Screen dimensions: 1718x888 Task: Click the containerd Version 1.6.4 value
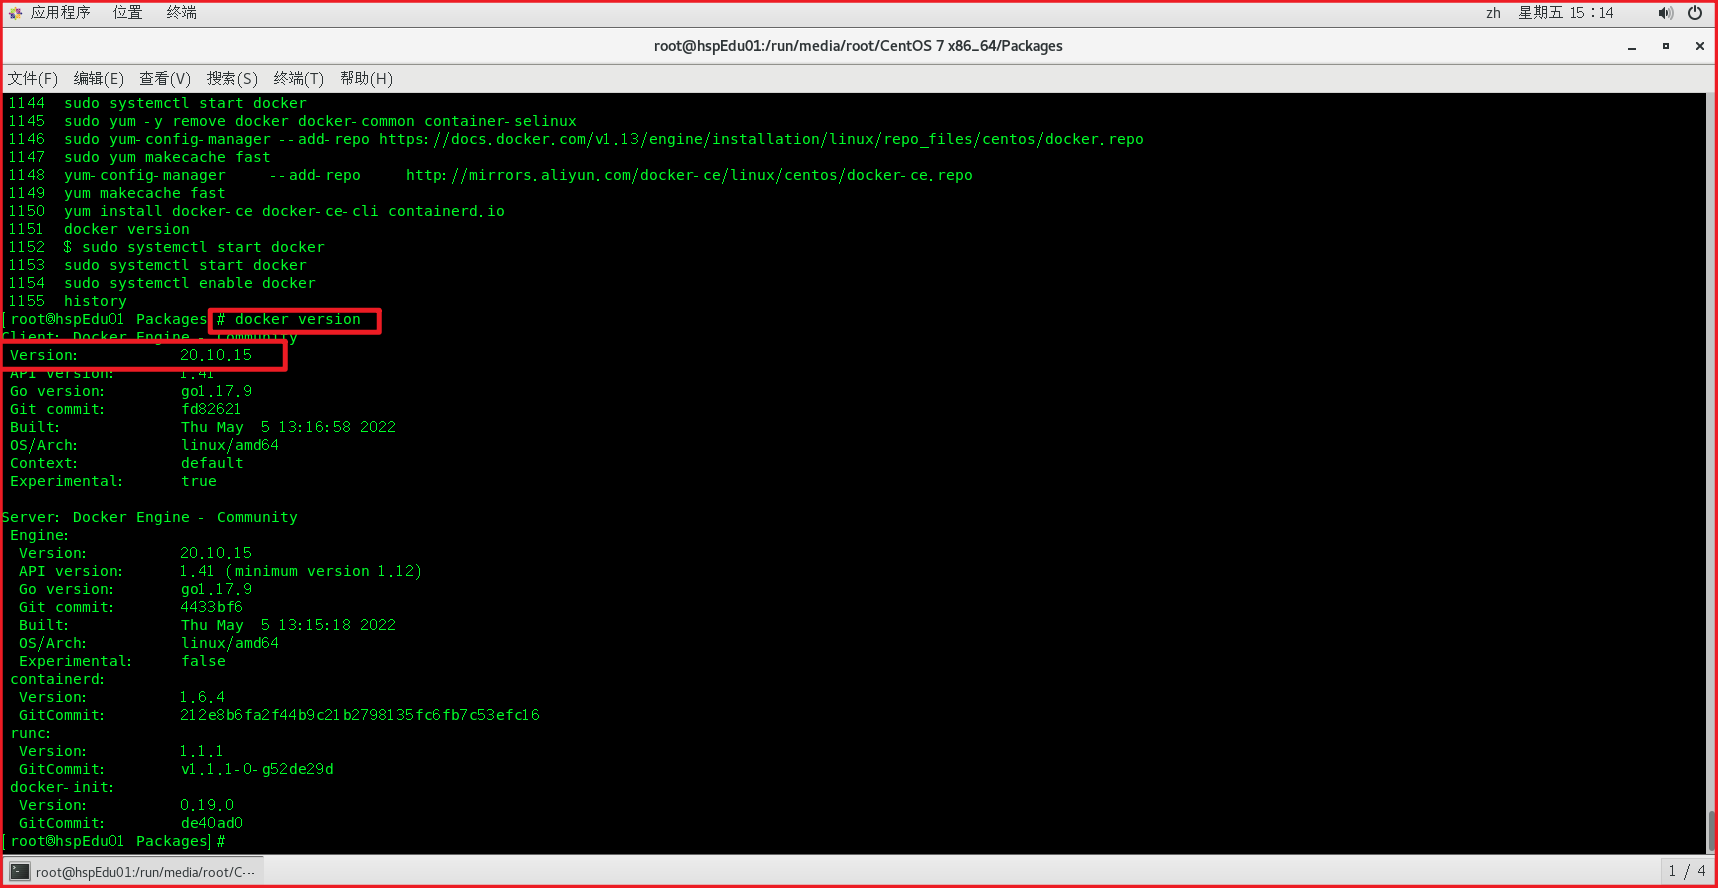click(x=202, y=698)
